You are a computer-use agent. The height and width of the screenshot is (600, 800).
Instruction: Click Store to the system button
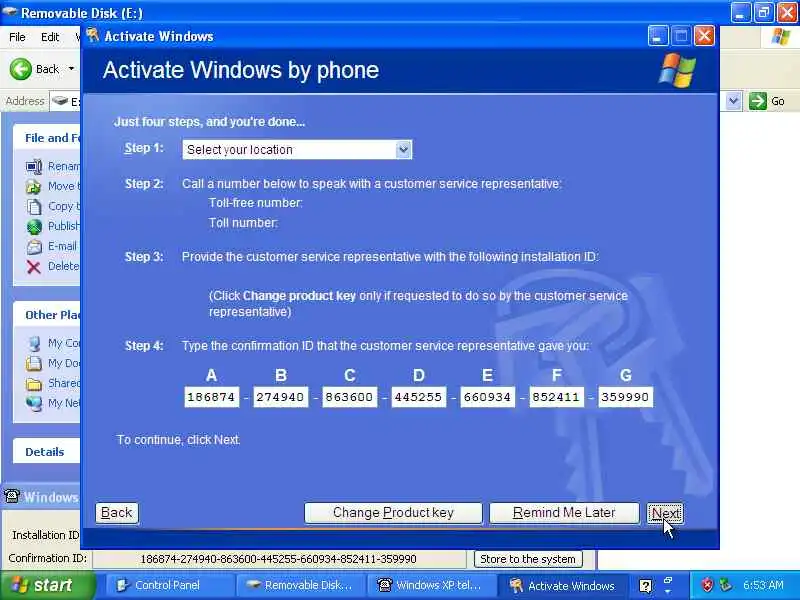tap(528, 559)
